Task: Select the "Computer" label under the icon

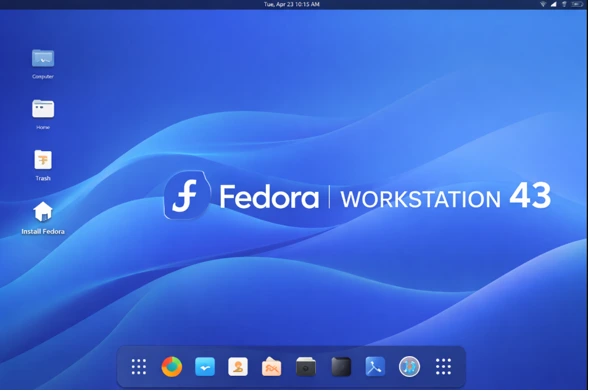Action: (43, 76)
